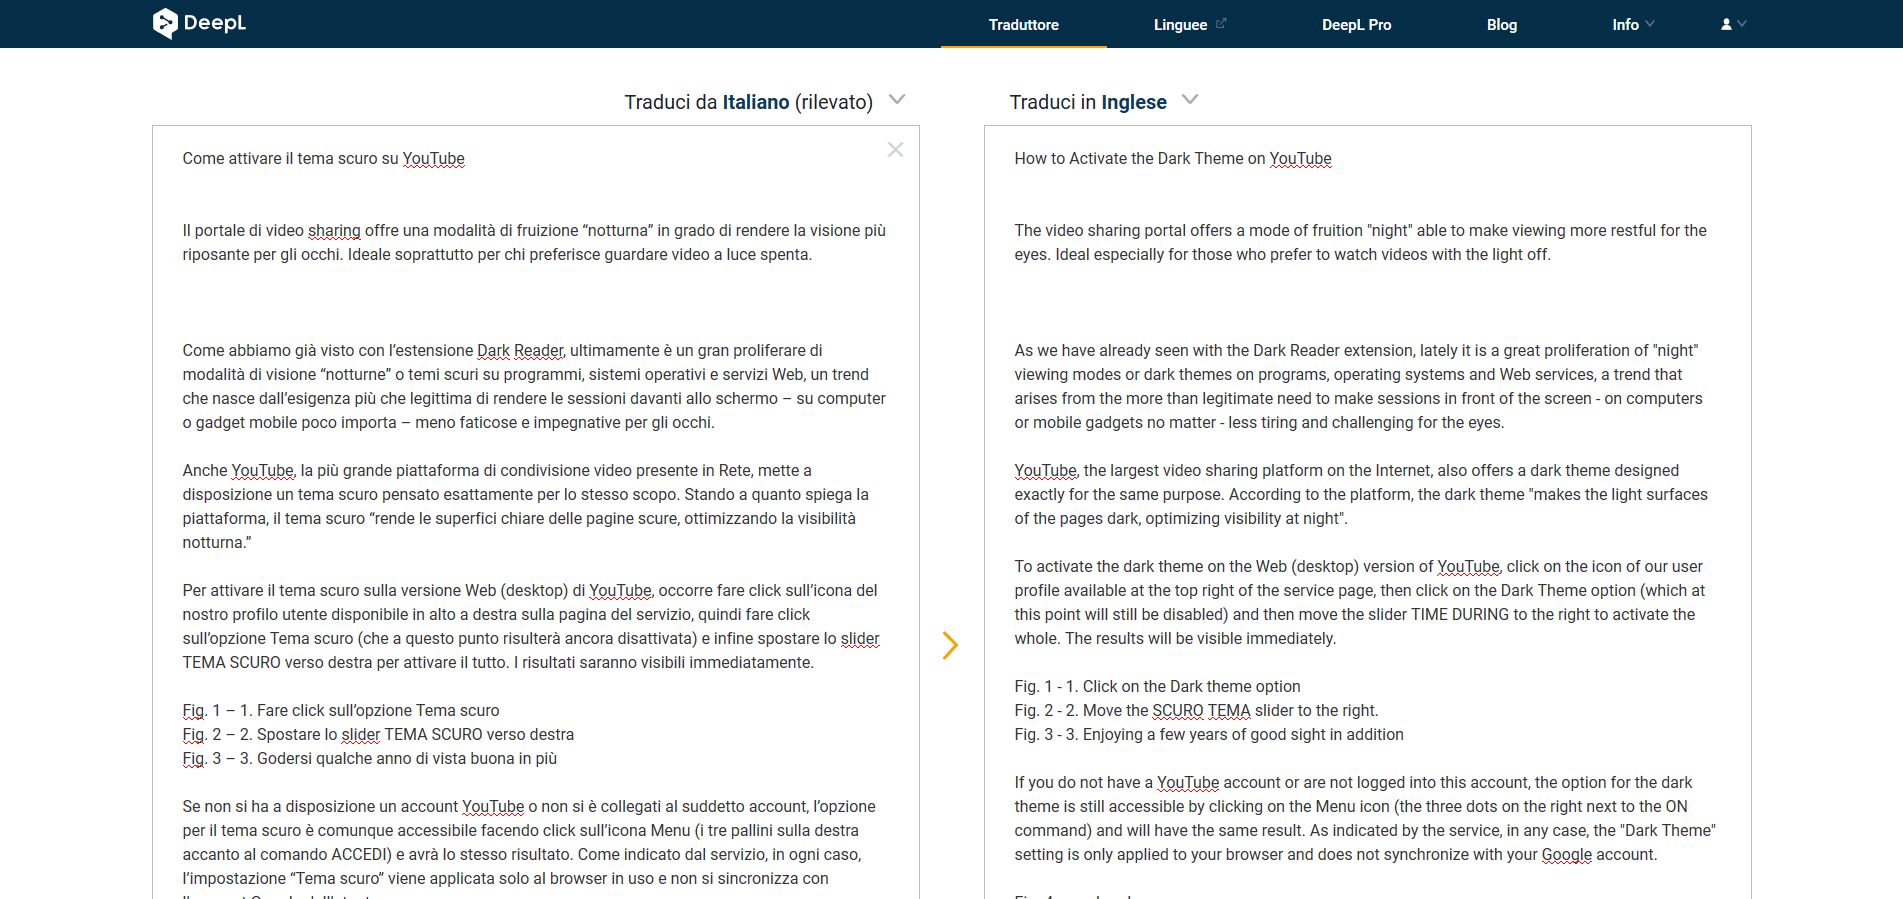This screenshot has height=899, width=1903.
Task: Open the Blog menu item
Action: [x=1501, y=24]
